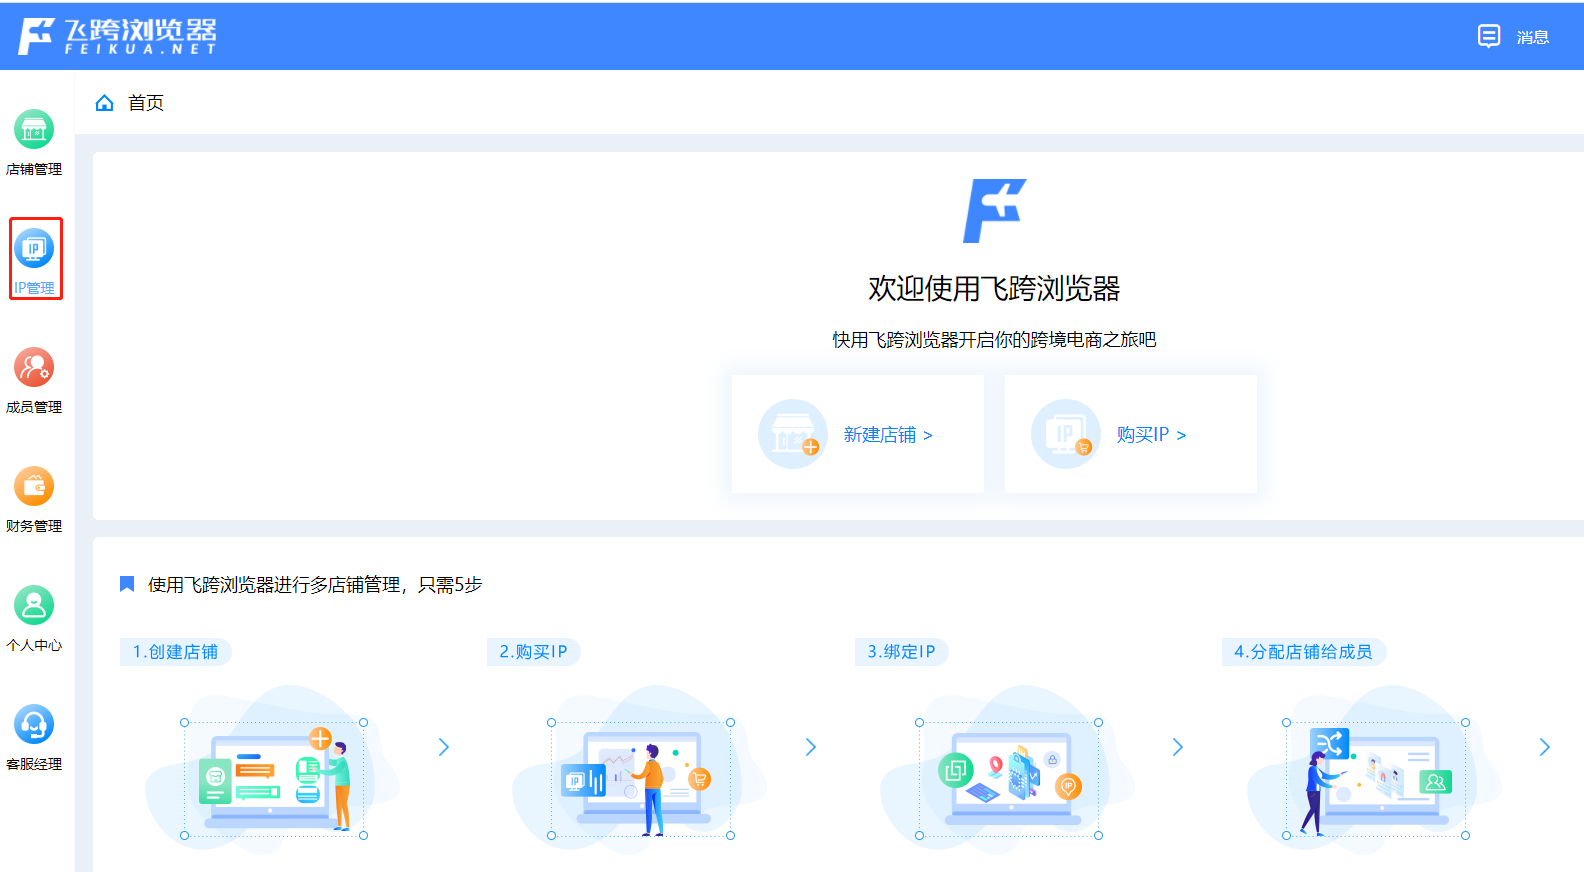Click the 2.购买IP step tag
1584x872 pixels.
(x=533, y=652)
